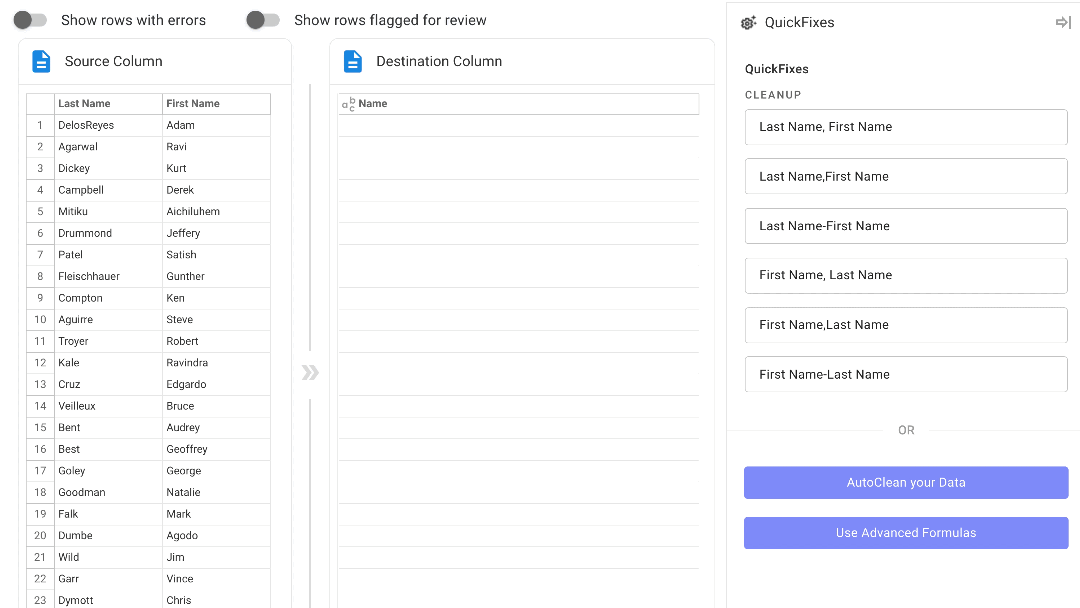Click the first empty Name destination cell
Image resolution: width=1080 pixels, height=608 pixels.
pos(519,125)
